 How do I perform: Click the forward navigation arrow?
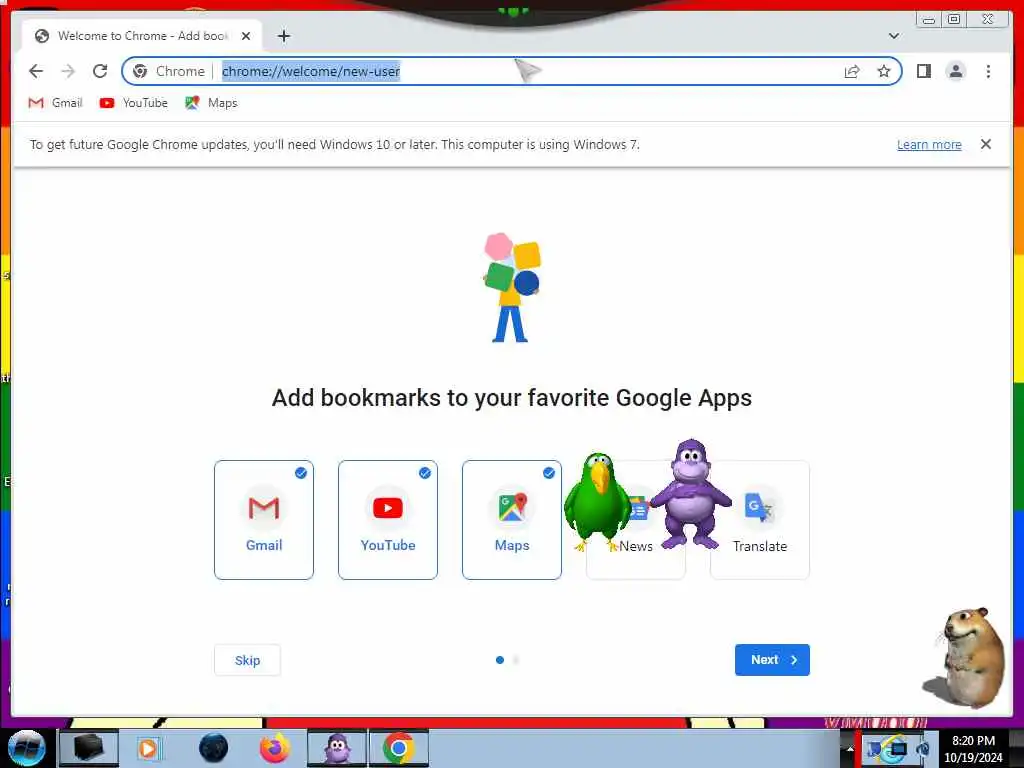click(68, 71)
